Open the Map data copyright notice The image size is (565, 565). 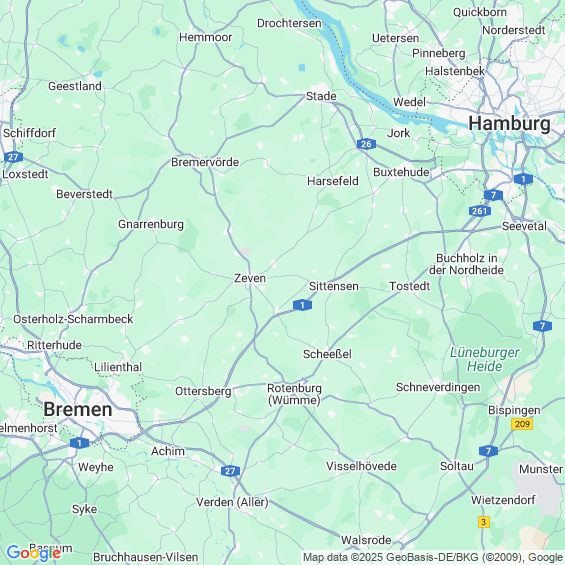(433, 557)
